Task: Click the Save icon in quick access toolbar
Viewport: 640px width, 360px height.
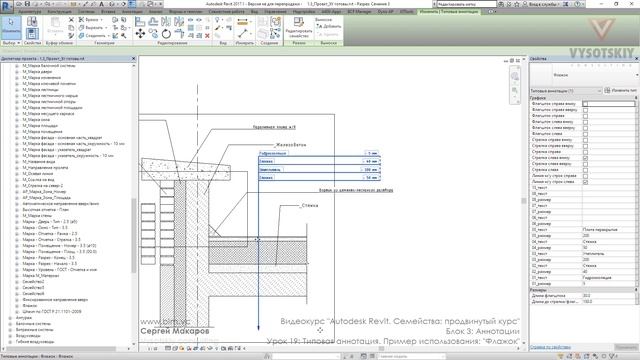Action: [x=27, y=4]
